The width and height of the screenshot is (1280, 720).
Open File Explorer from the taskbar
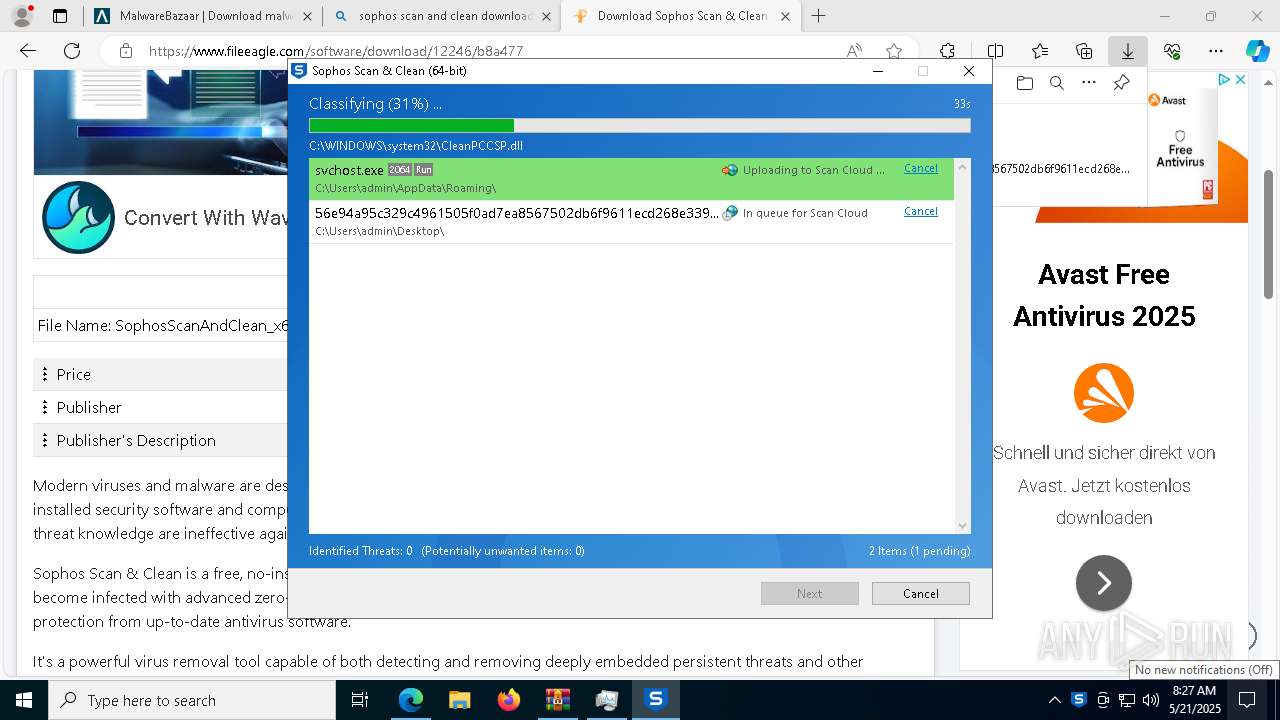[x=459, y=700]
